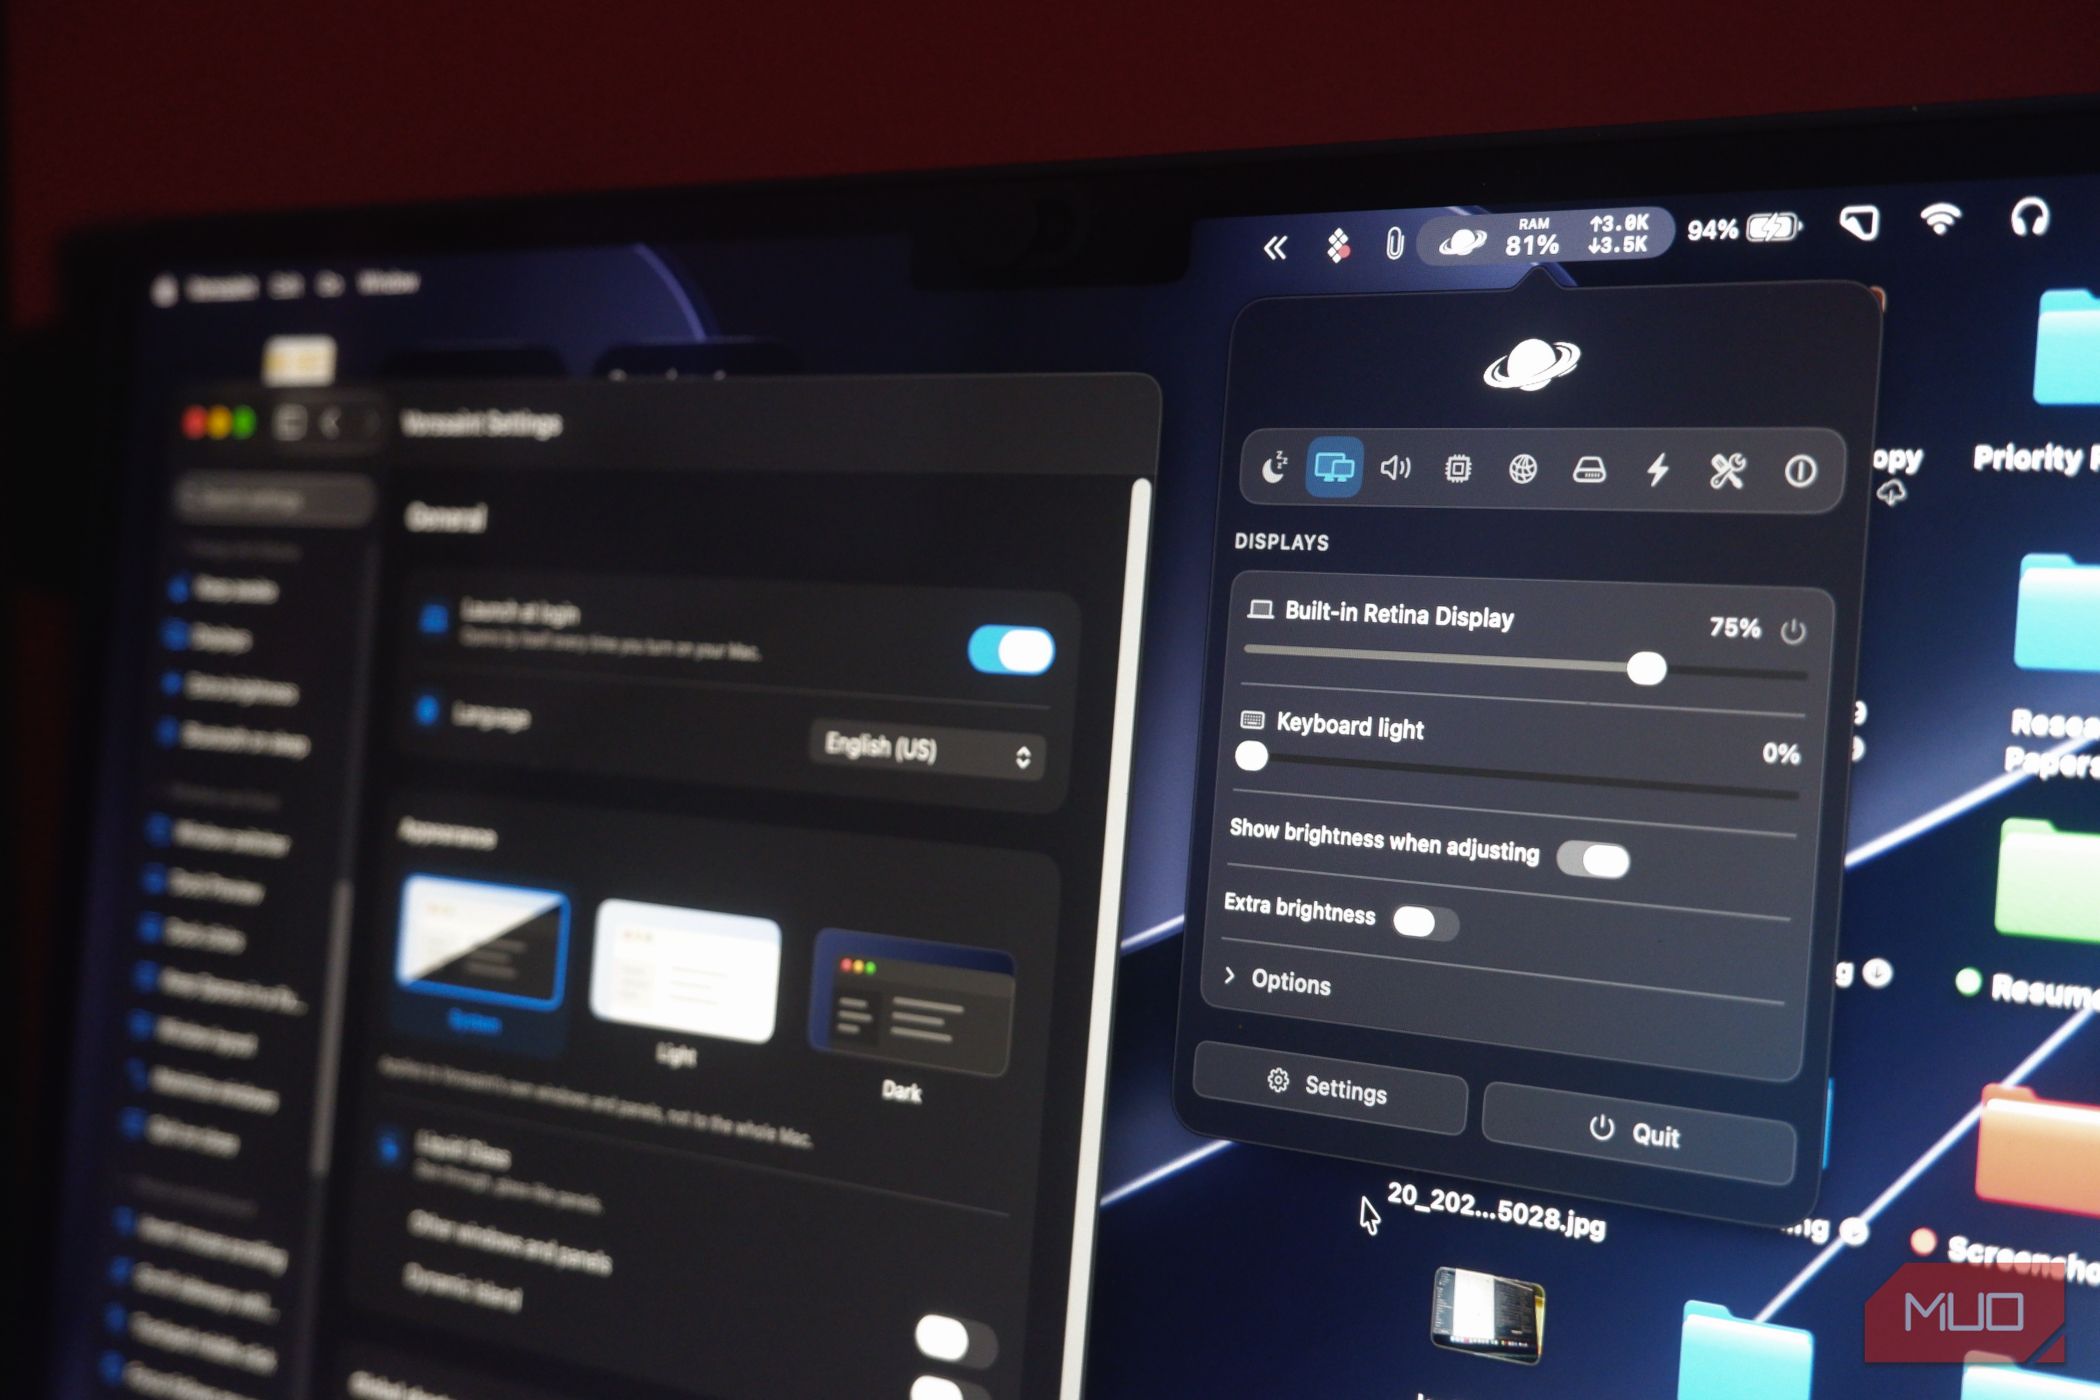Toggle Launch at login in Settings window

point(1011,650)
